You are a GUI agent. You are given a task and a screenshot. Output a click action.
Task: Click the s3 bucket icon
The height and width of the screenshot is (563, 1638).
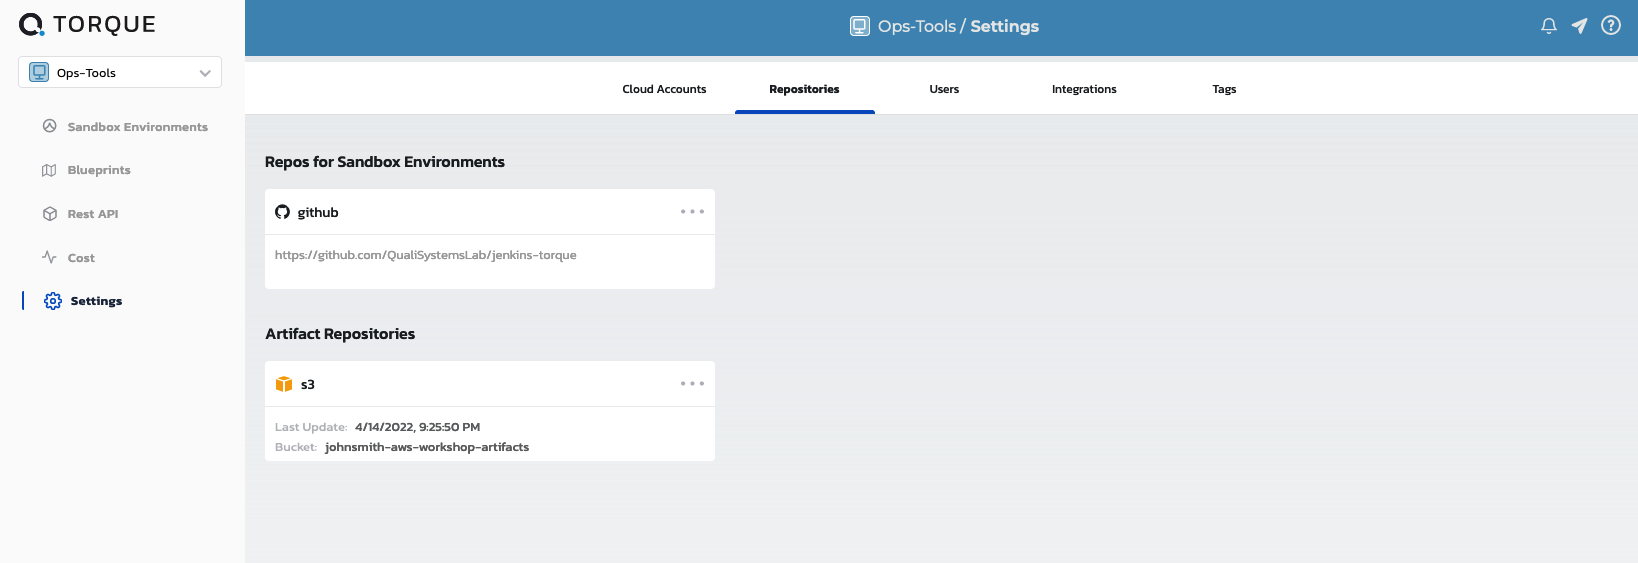tap(284, 384)
